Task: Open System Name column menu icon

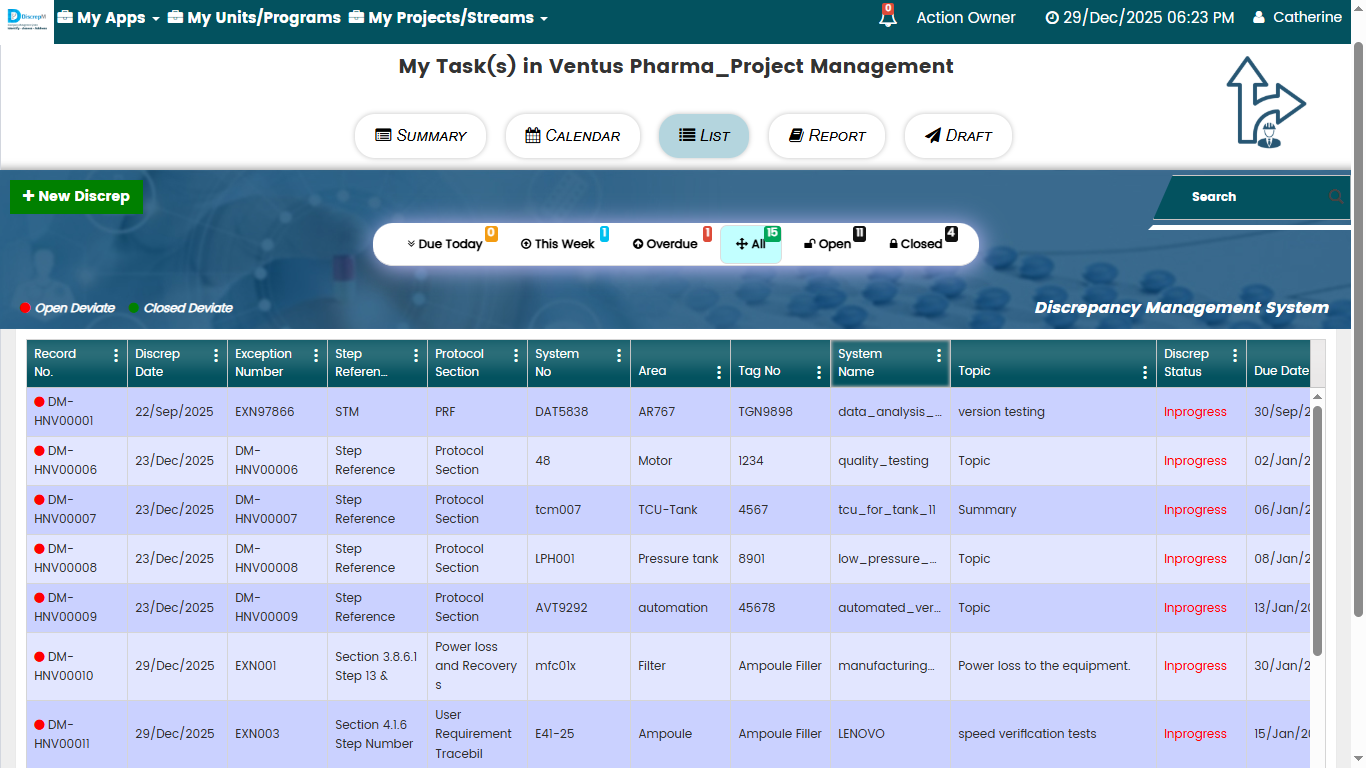Action: pos(938,355)
